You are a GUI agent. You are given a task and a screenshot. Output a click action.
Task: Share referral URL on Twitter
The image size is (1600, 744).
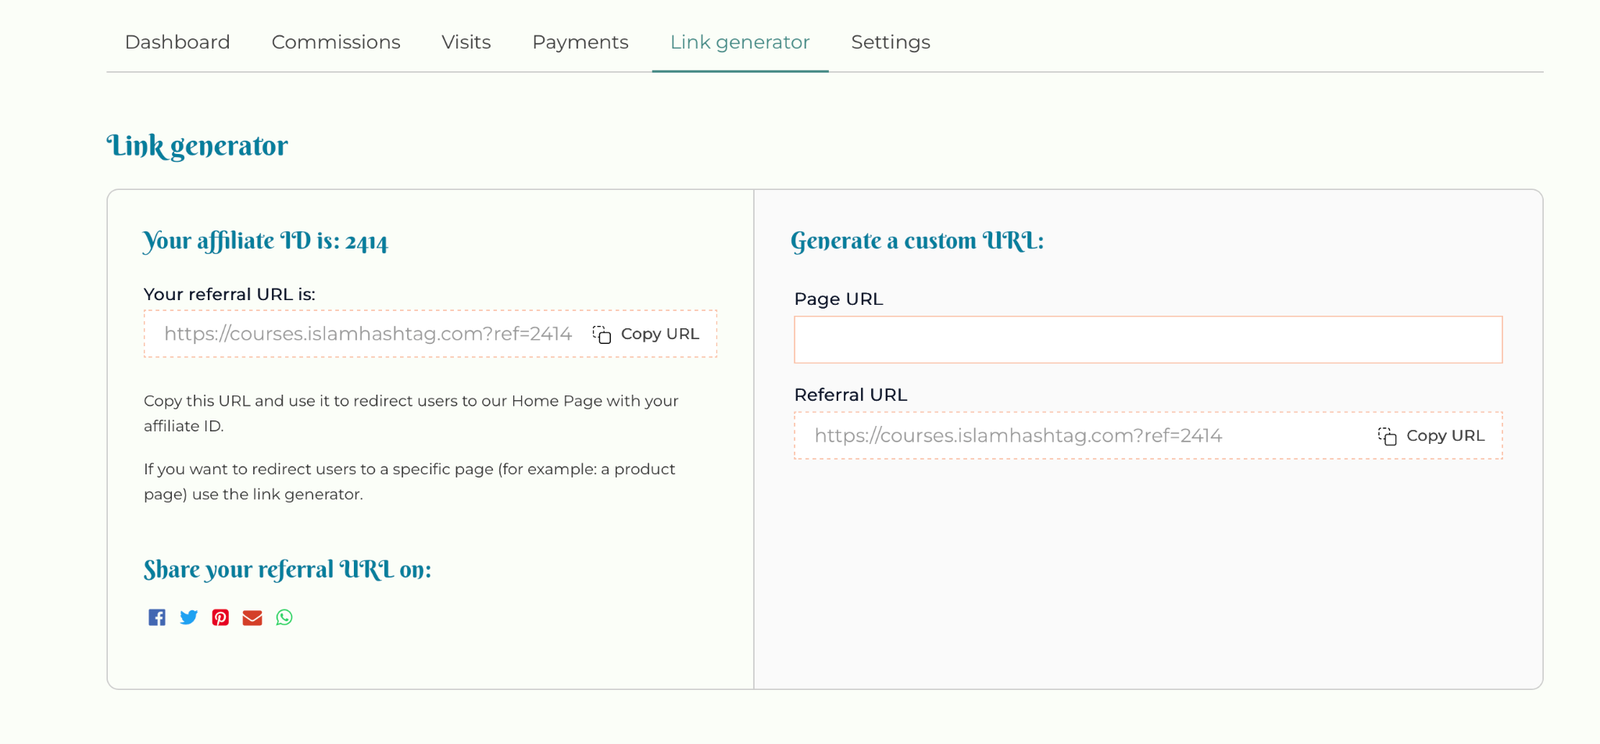pos(189,617)
